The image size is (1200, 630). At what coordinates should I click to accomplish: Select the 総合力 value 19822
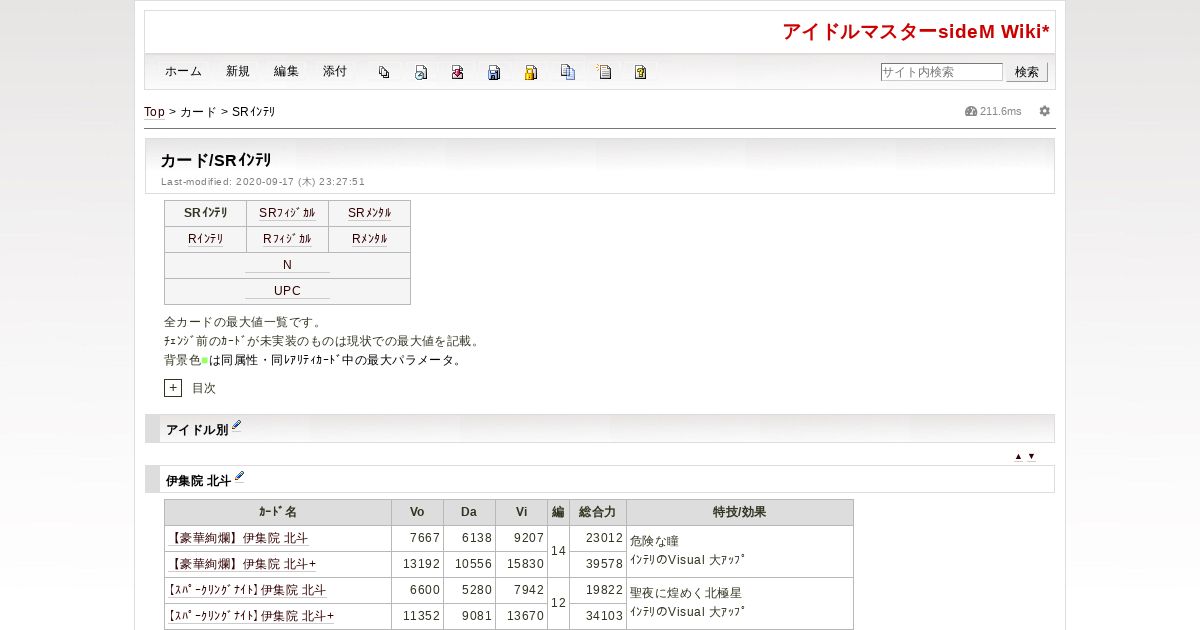[x=604, y=590]
